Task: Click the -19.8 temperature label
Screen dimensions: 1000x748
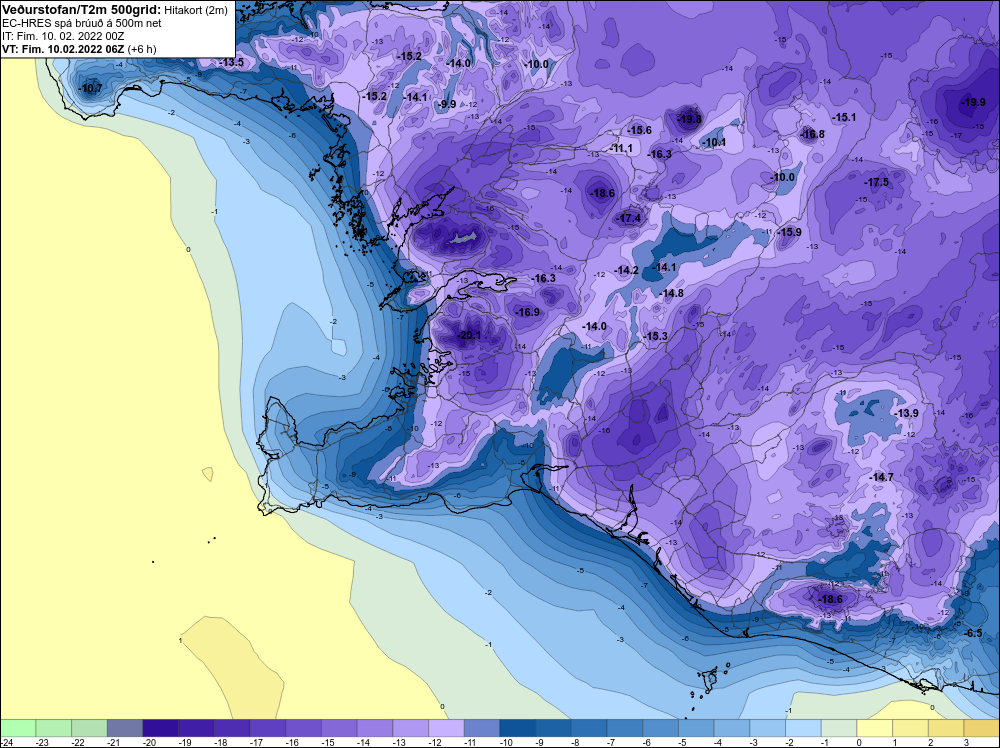Action: tap(689, 119)
